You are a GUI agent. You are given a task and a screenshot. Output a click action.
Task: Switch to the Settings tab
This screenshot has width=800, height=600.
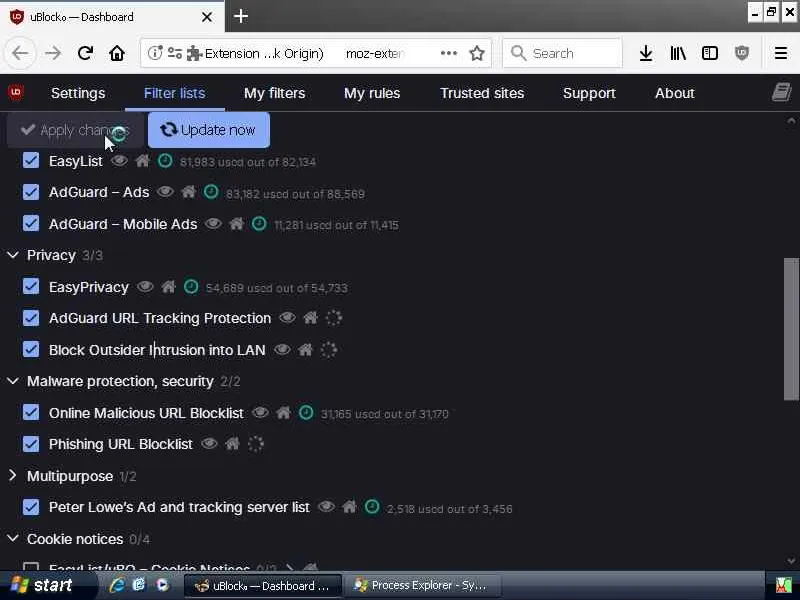click(x=78, y=93)
